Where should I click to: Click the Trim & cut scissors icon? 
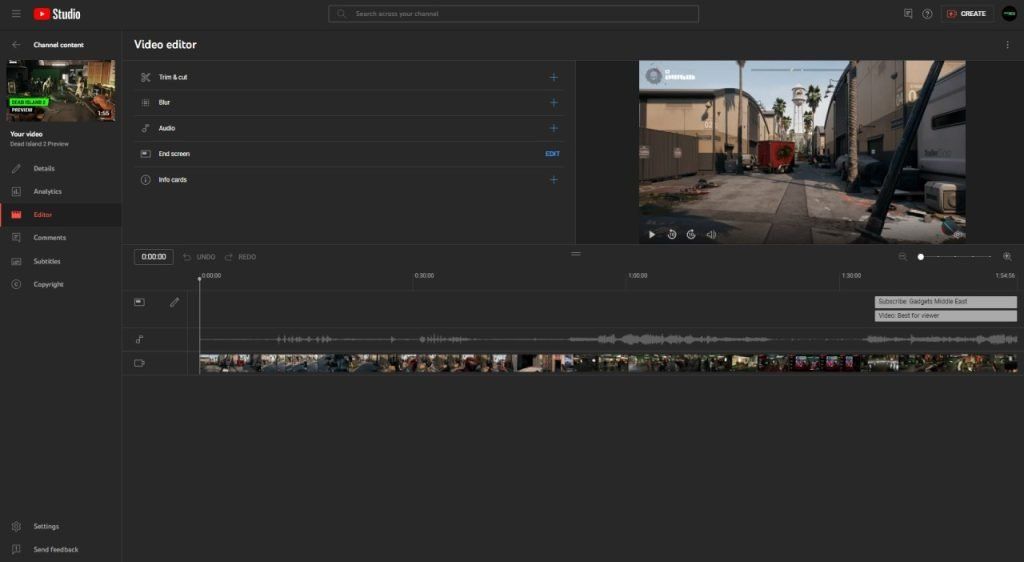(145, 77)
